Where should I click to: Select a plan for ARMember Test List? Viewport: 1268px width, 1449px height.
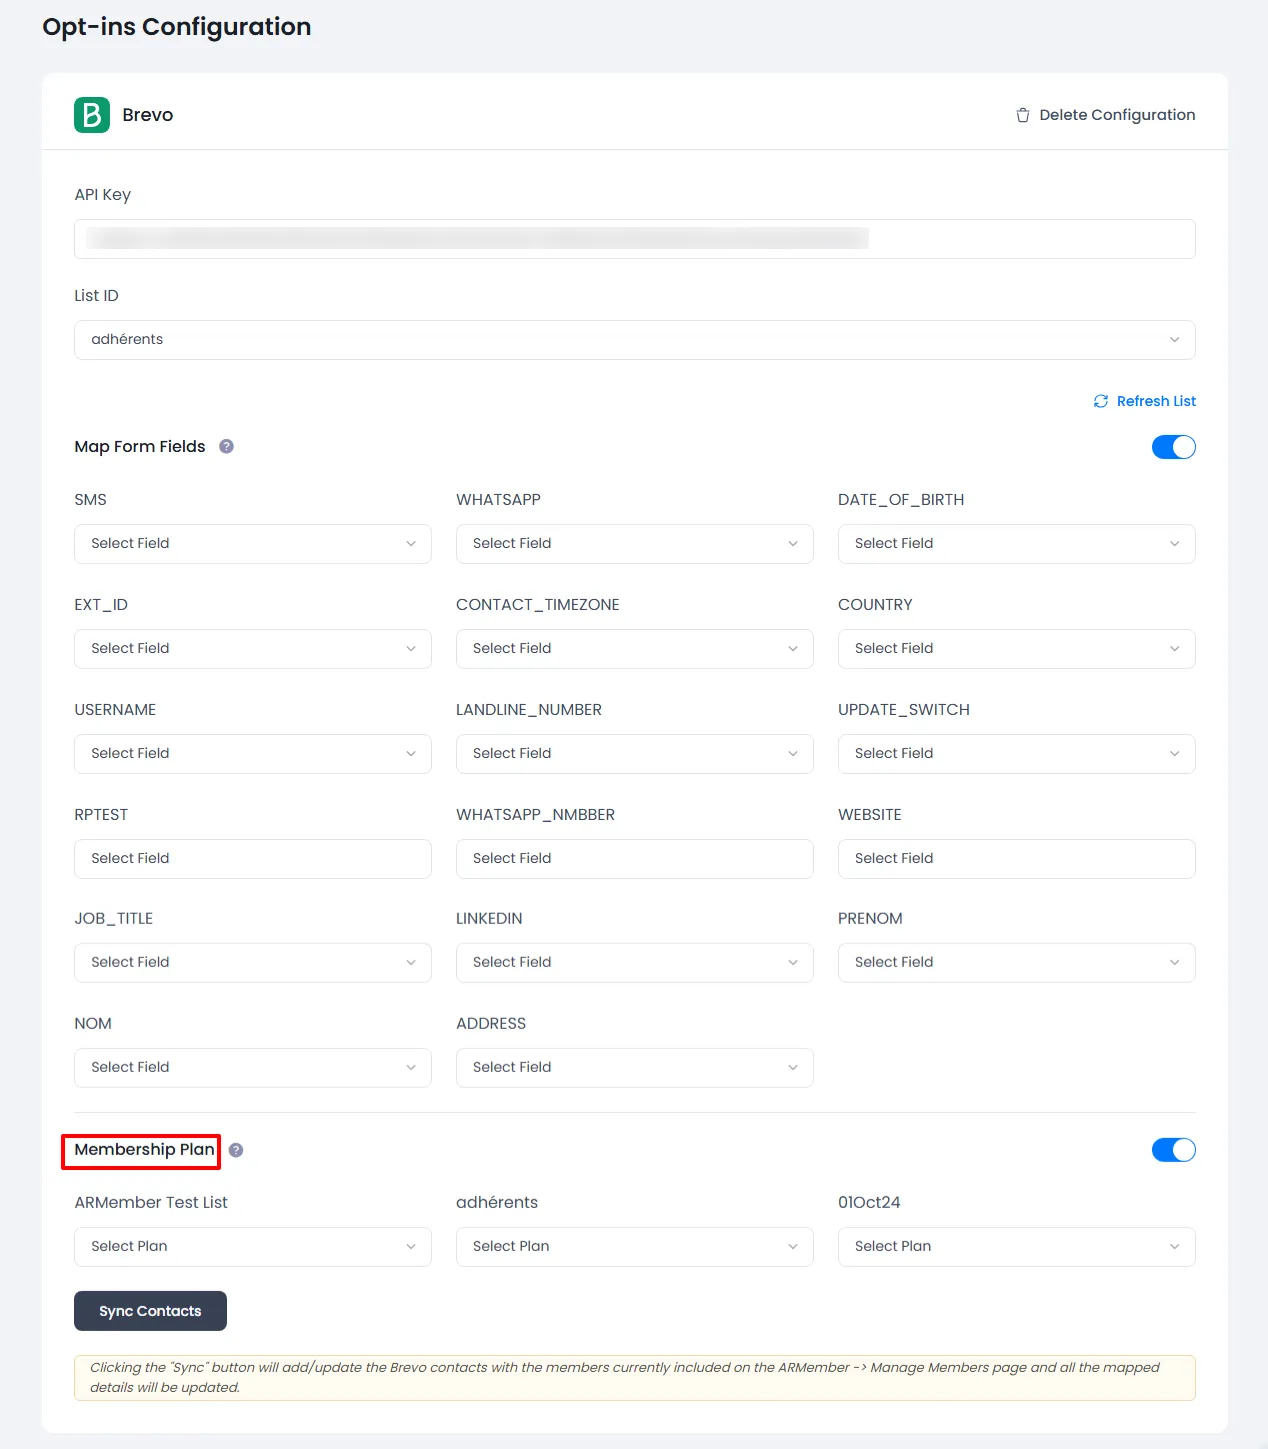[252, 1247]
